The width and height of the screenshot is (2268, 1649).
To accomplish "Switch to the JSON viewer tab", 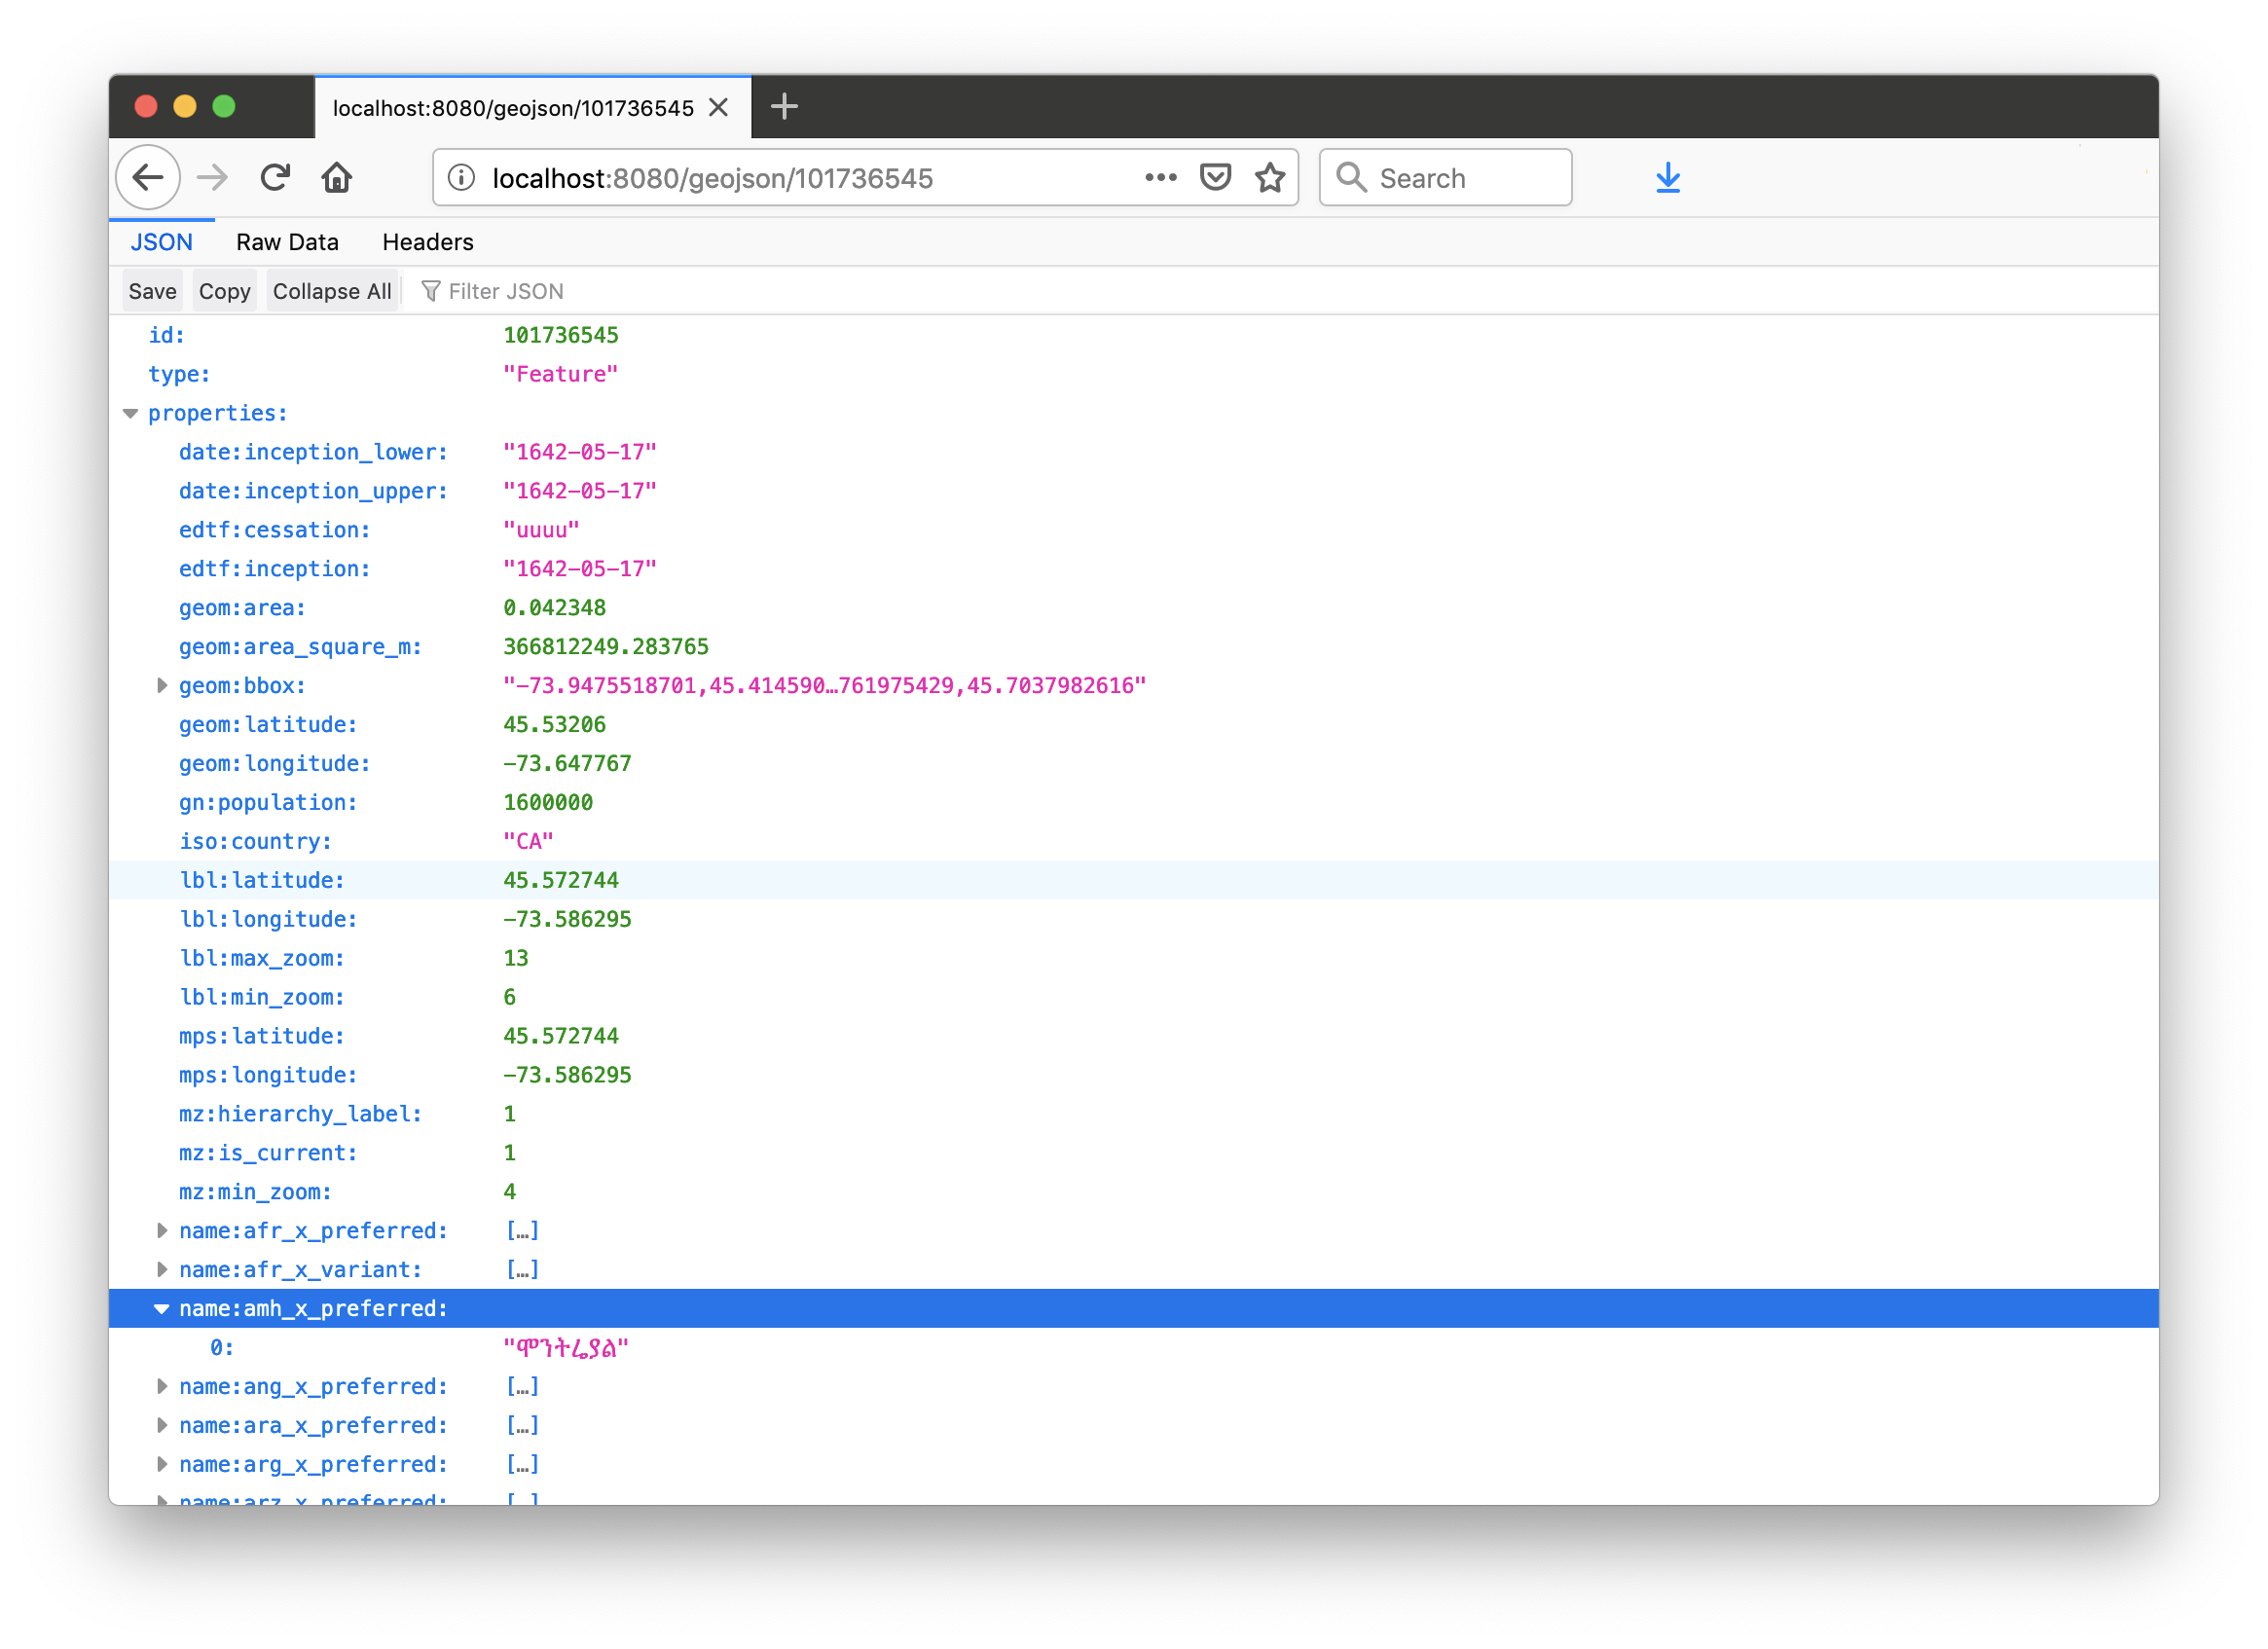I will [x=162, y=242].
